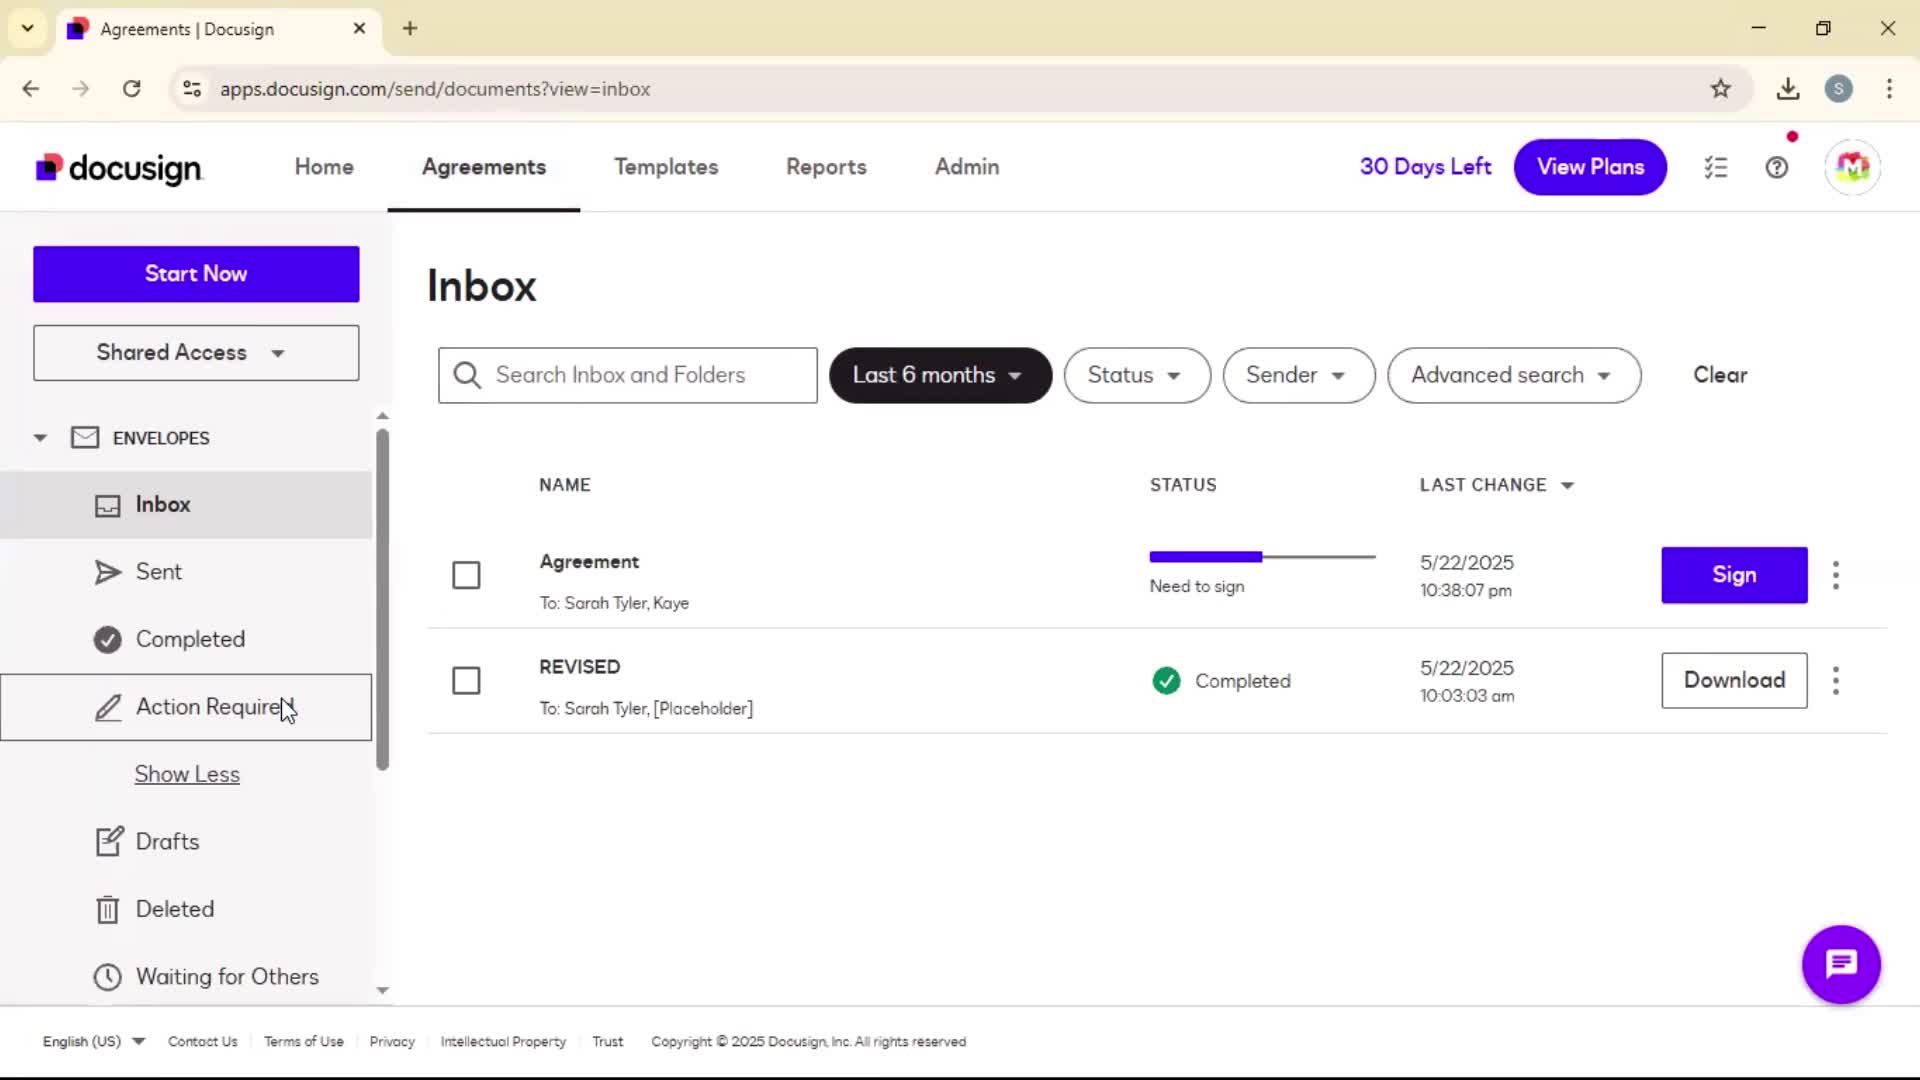The image size is (1920, 1080).
Task: Open the Status filter dropdown
Action: point(1137,375)
